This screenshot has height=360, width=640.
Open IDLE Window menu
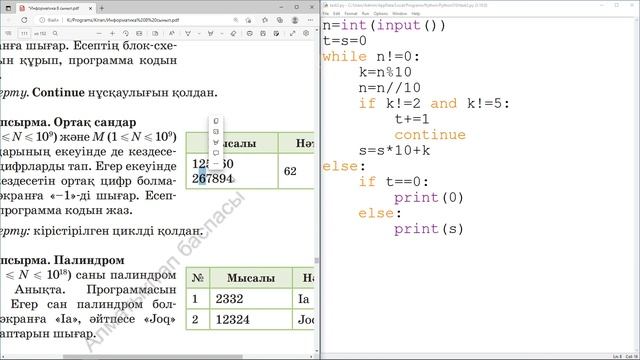coord(400,13)
